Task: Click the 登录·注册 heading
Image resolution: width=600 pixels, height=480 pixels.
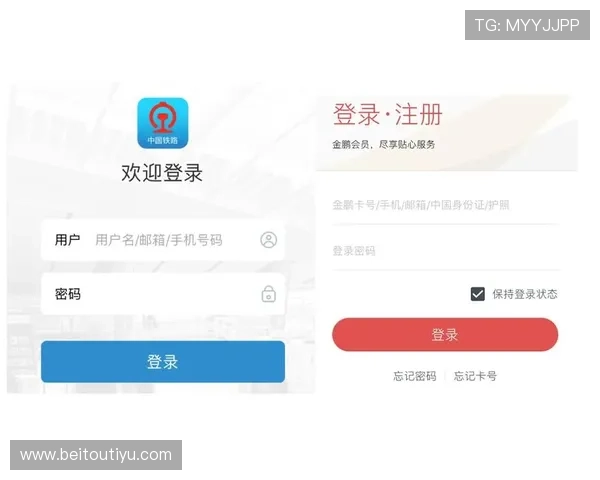Action: 388,114
